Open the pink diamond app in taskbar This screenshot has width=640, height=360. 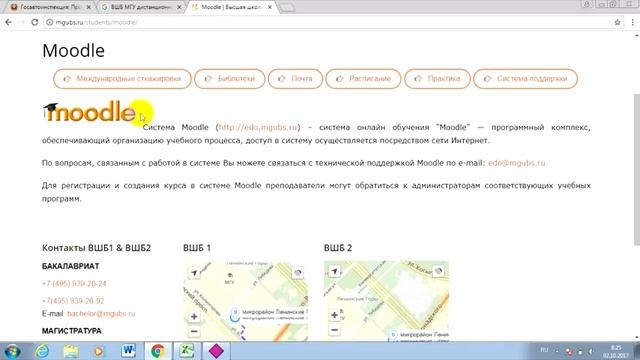pyautogui.click(x=216, y=351)
